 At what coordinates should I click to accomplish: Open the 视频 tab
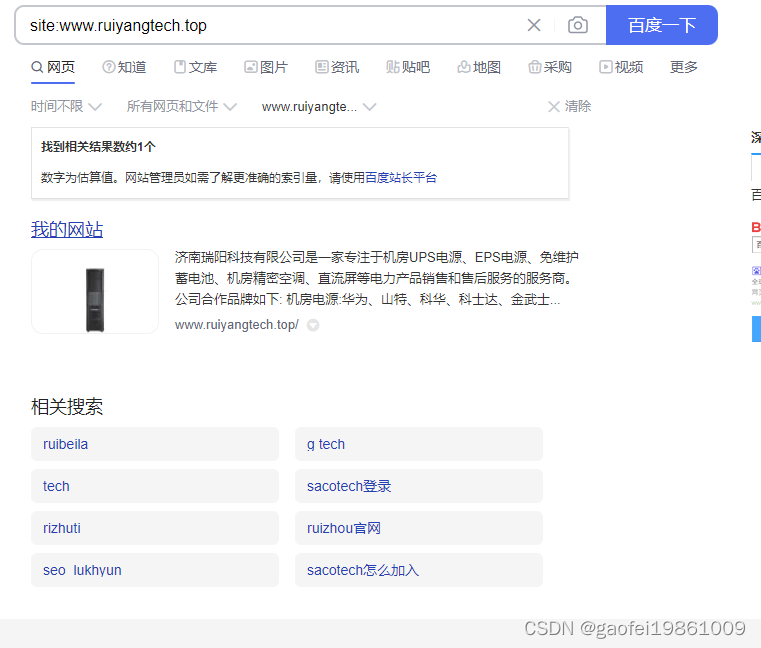(x=621, y=67)
